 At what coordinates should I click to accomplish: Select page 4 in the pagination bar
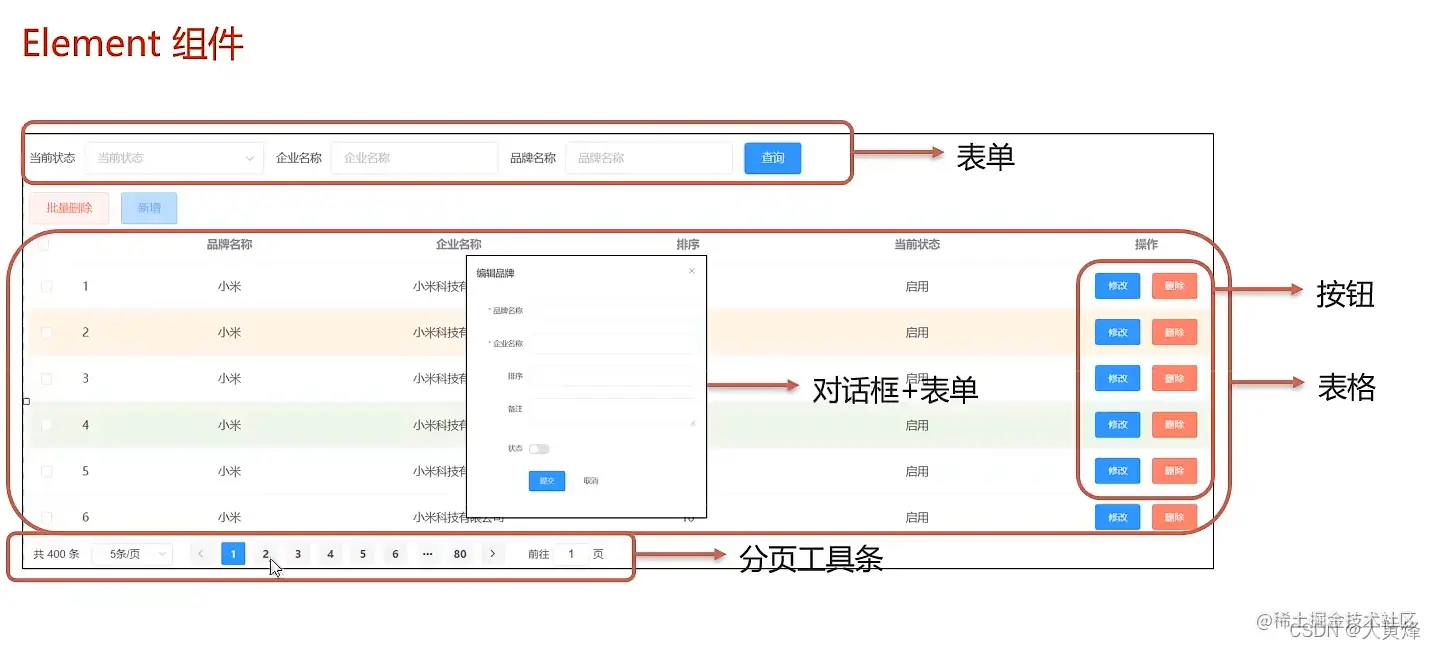329,553
